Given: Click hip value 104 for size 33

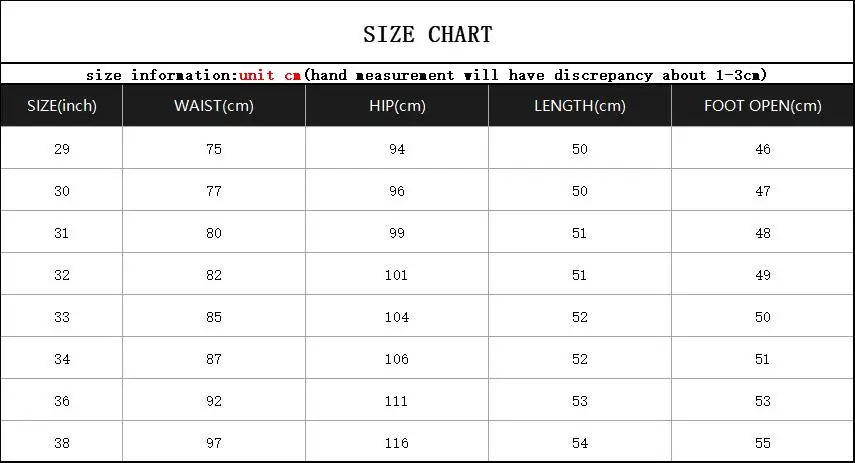Looking at the screenshot, I should click(397, 317).
